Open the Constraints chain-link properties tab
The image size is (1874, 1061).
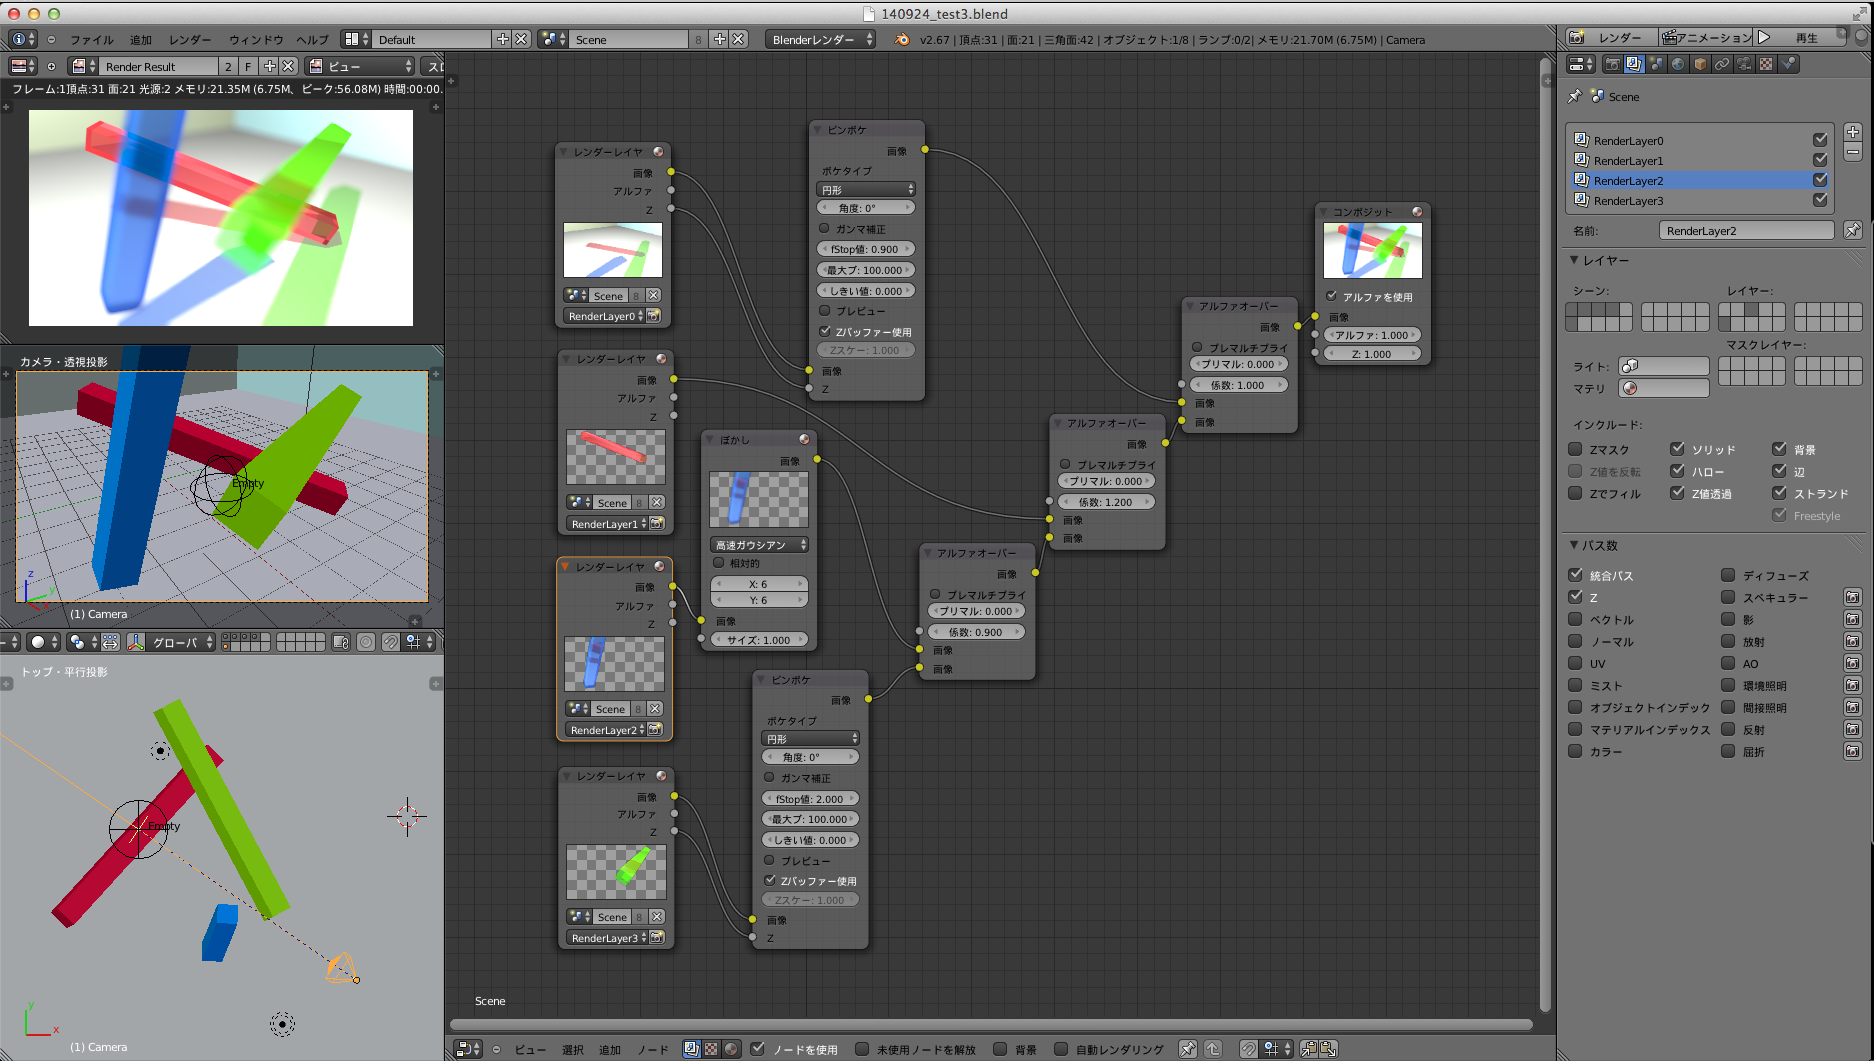pos(1722,64)
